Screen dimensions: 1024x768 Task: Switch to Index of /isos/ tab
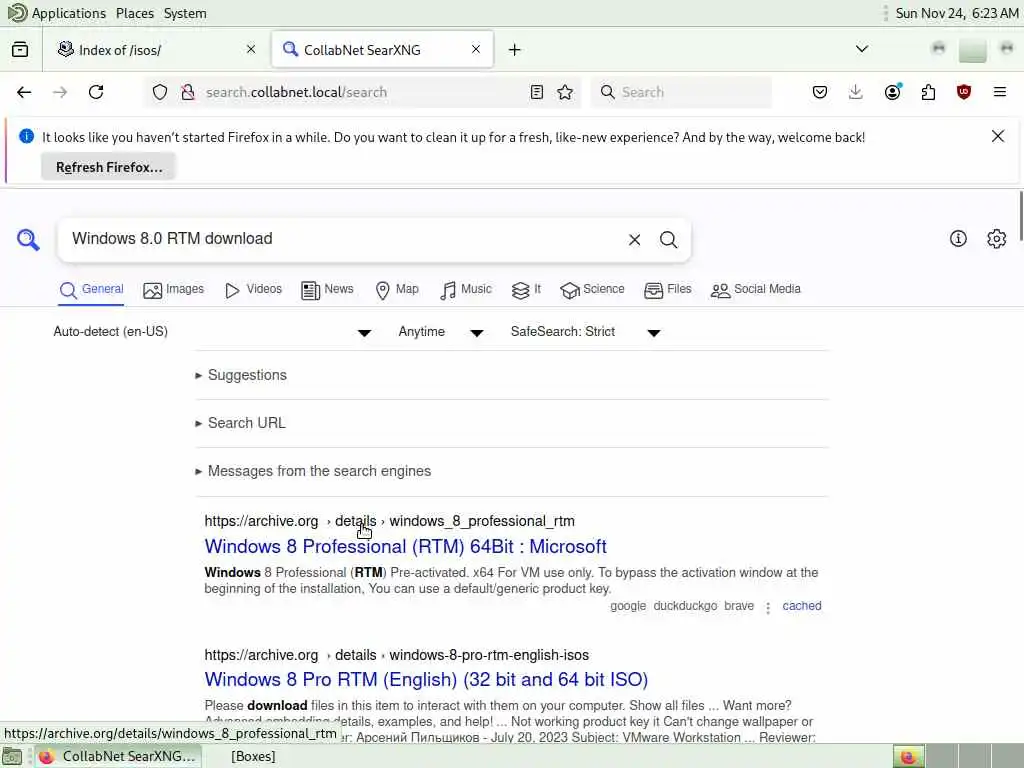(x=156, y=50)
